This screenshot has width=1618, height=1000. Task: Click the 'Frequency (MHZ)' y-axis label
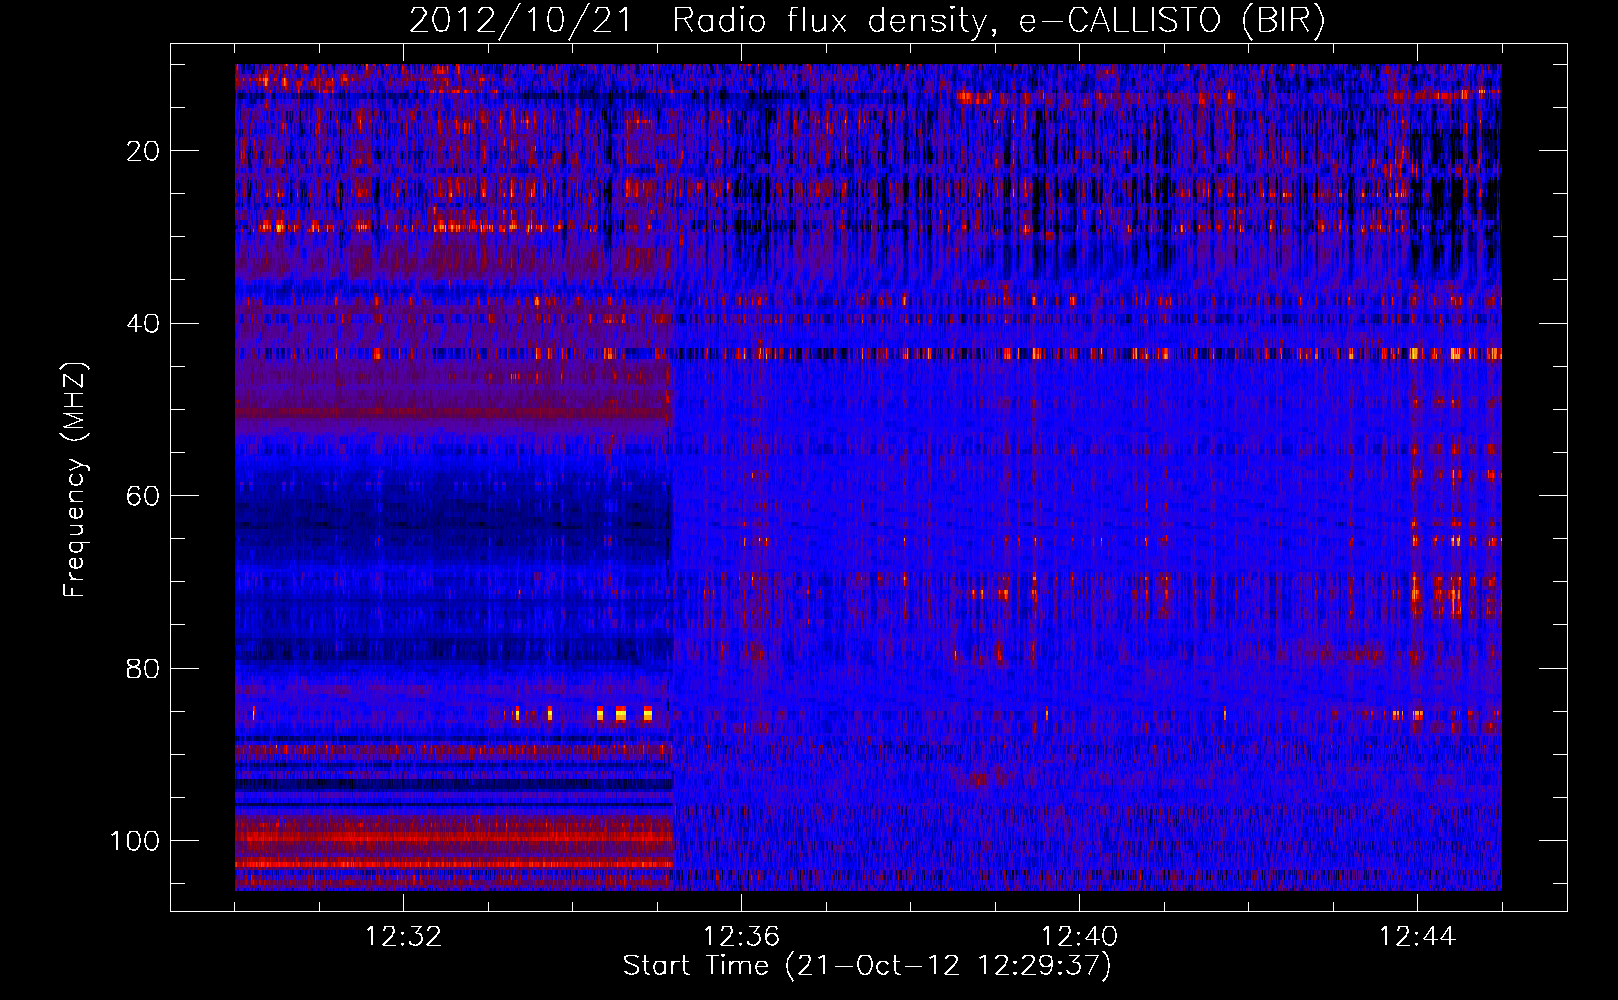click(75, 479)
